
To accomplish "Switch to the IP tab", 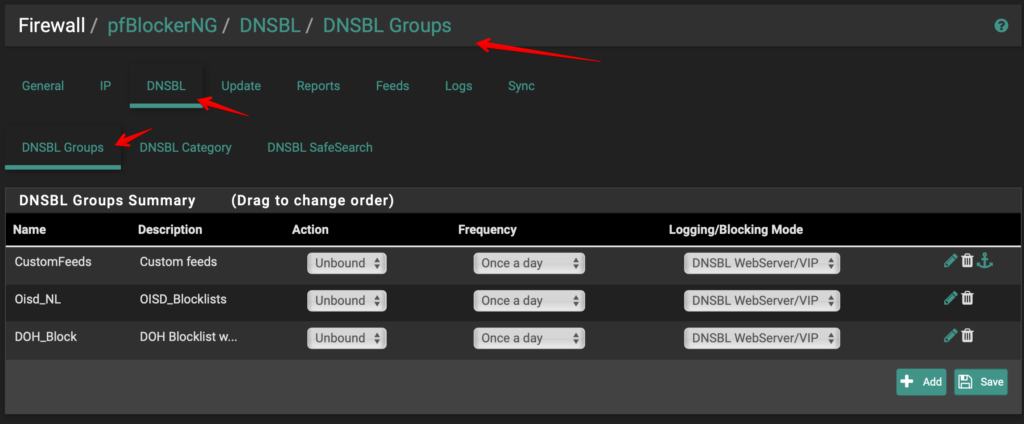I will (x=105, y=86).
